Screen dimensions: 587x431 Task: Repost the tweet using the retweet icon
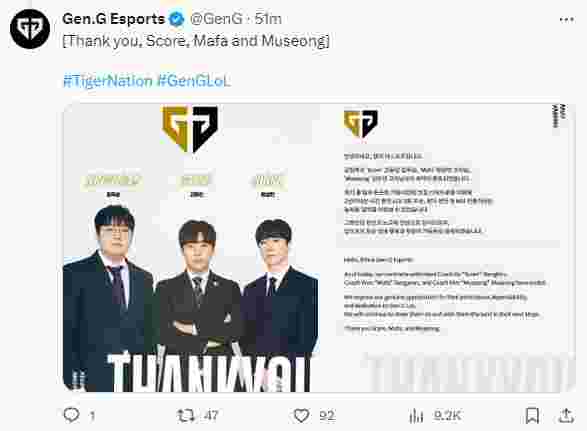pos(185,416)
